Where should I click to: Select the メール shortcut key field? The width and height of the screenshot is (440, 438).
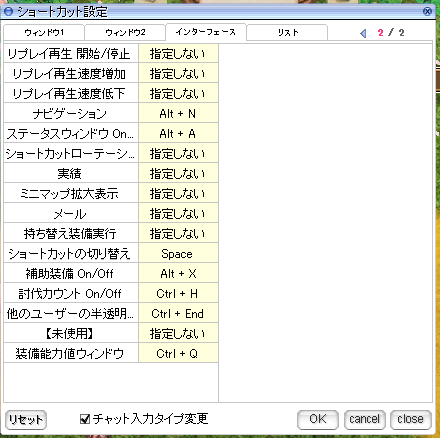(178, 214)
